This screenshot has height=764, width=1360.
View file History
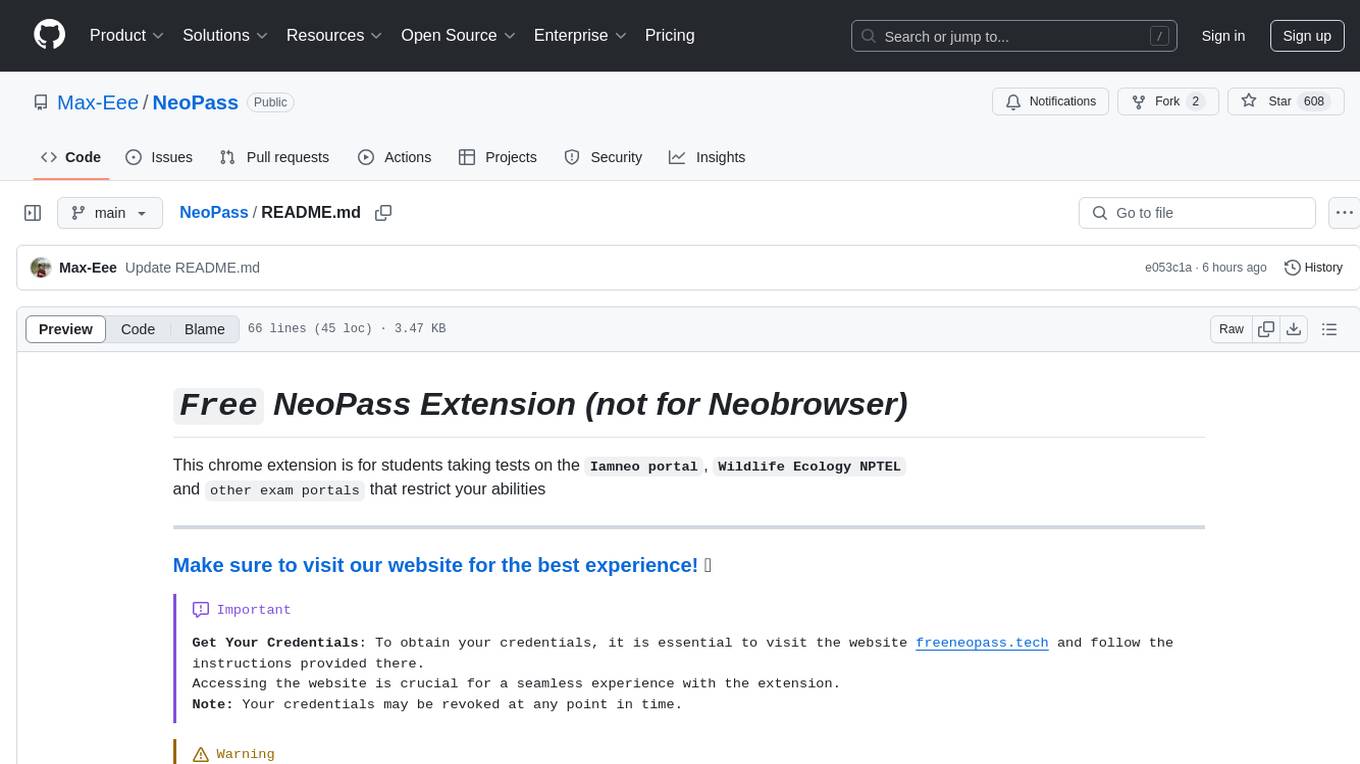coord(1313,268)
